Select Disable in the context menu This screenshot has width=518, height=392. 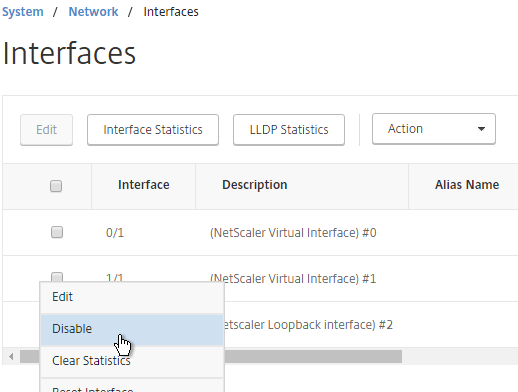coord(132,329)
